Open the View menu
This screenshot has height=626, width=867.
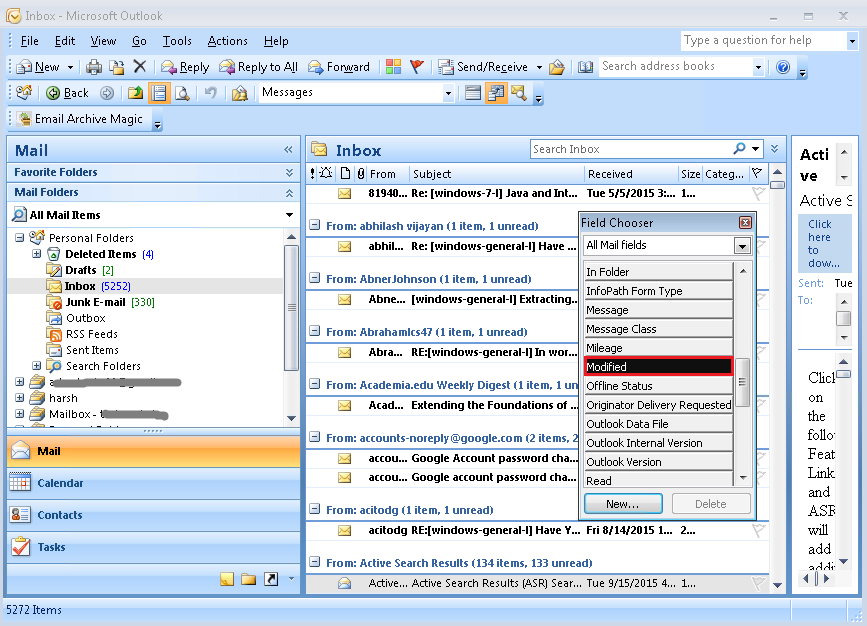(103, 41)
